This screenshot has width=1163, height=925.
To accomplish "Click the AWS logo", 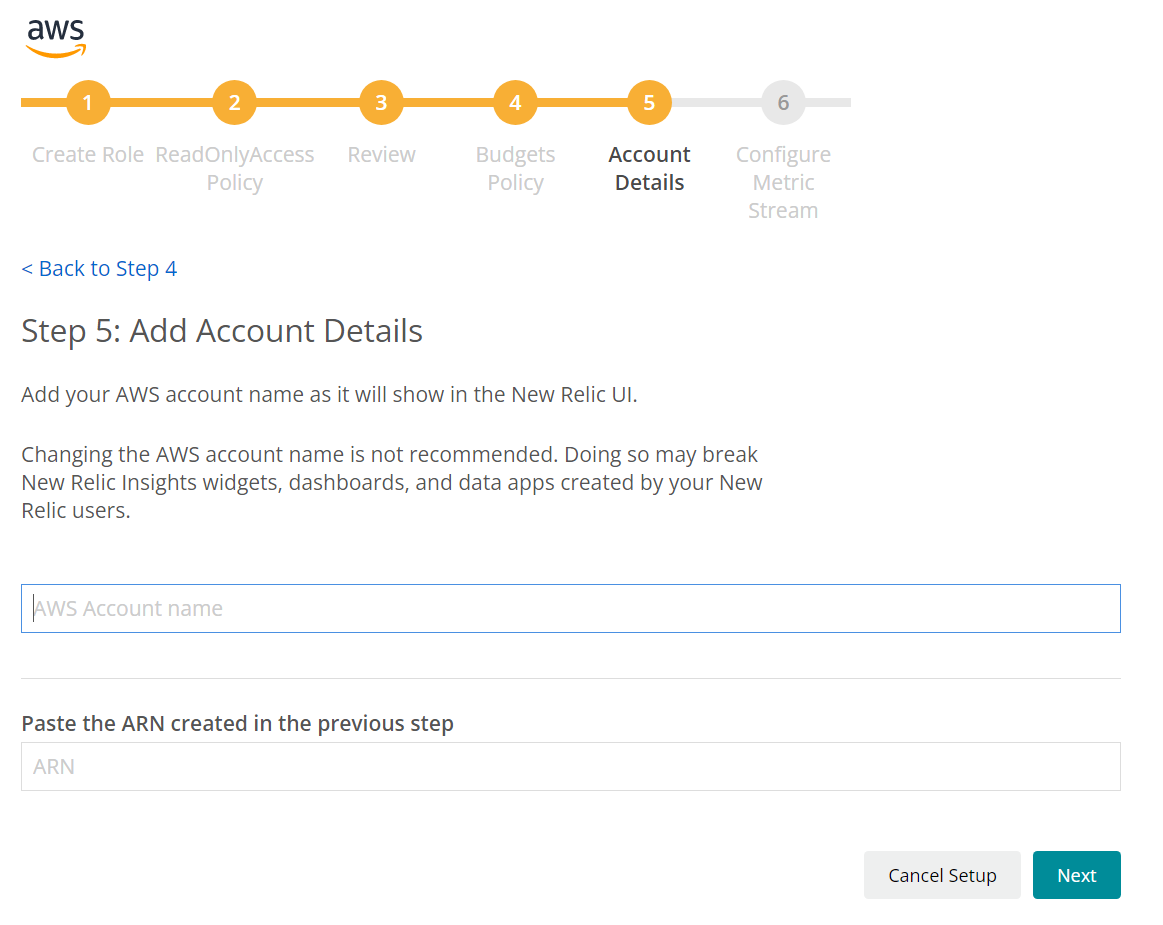I will point(56,38).
